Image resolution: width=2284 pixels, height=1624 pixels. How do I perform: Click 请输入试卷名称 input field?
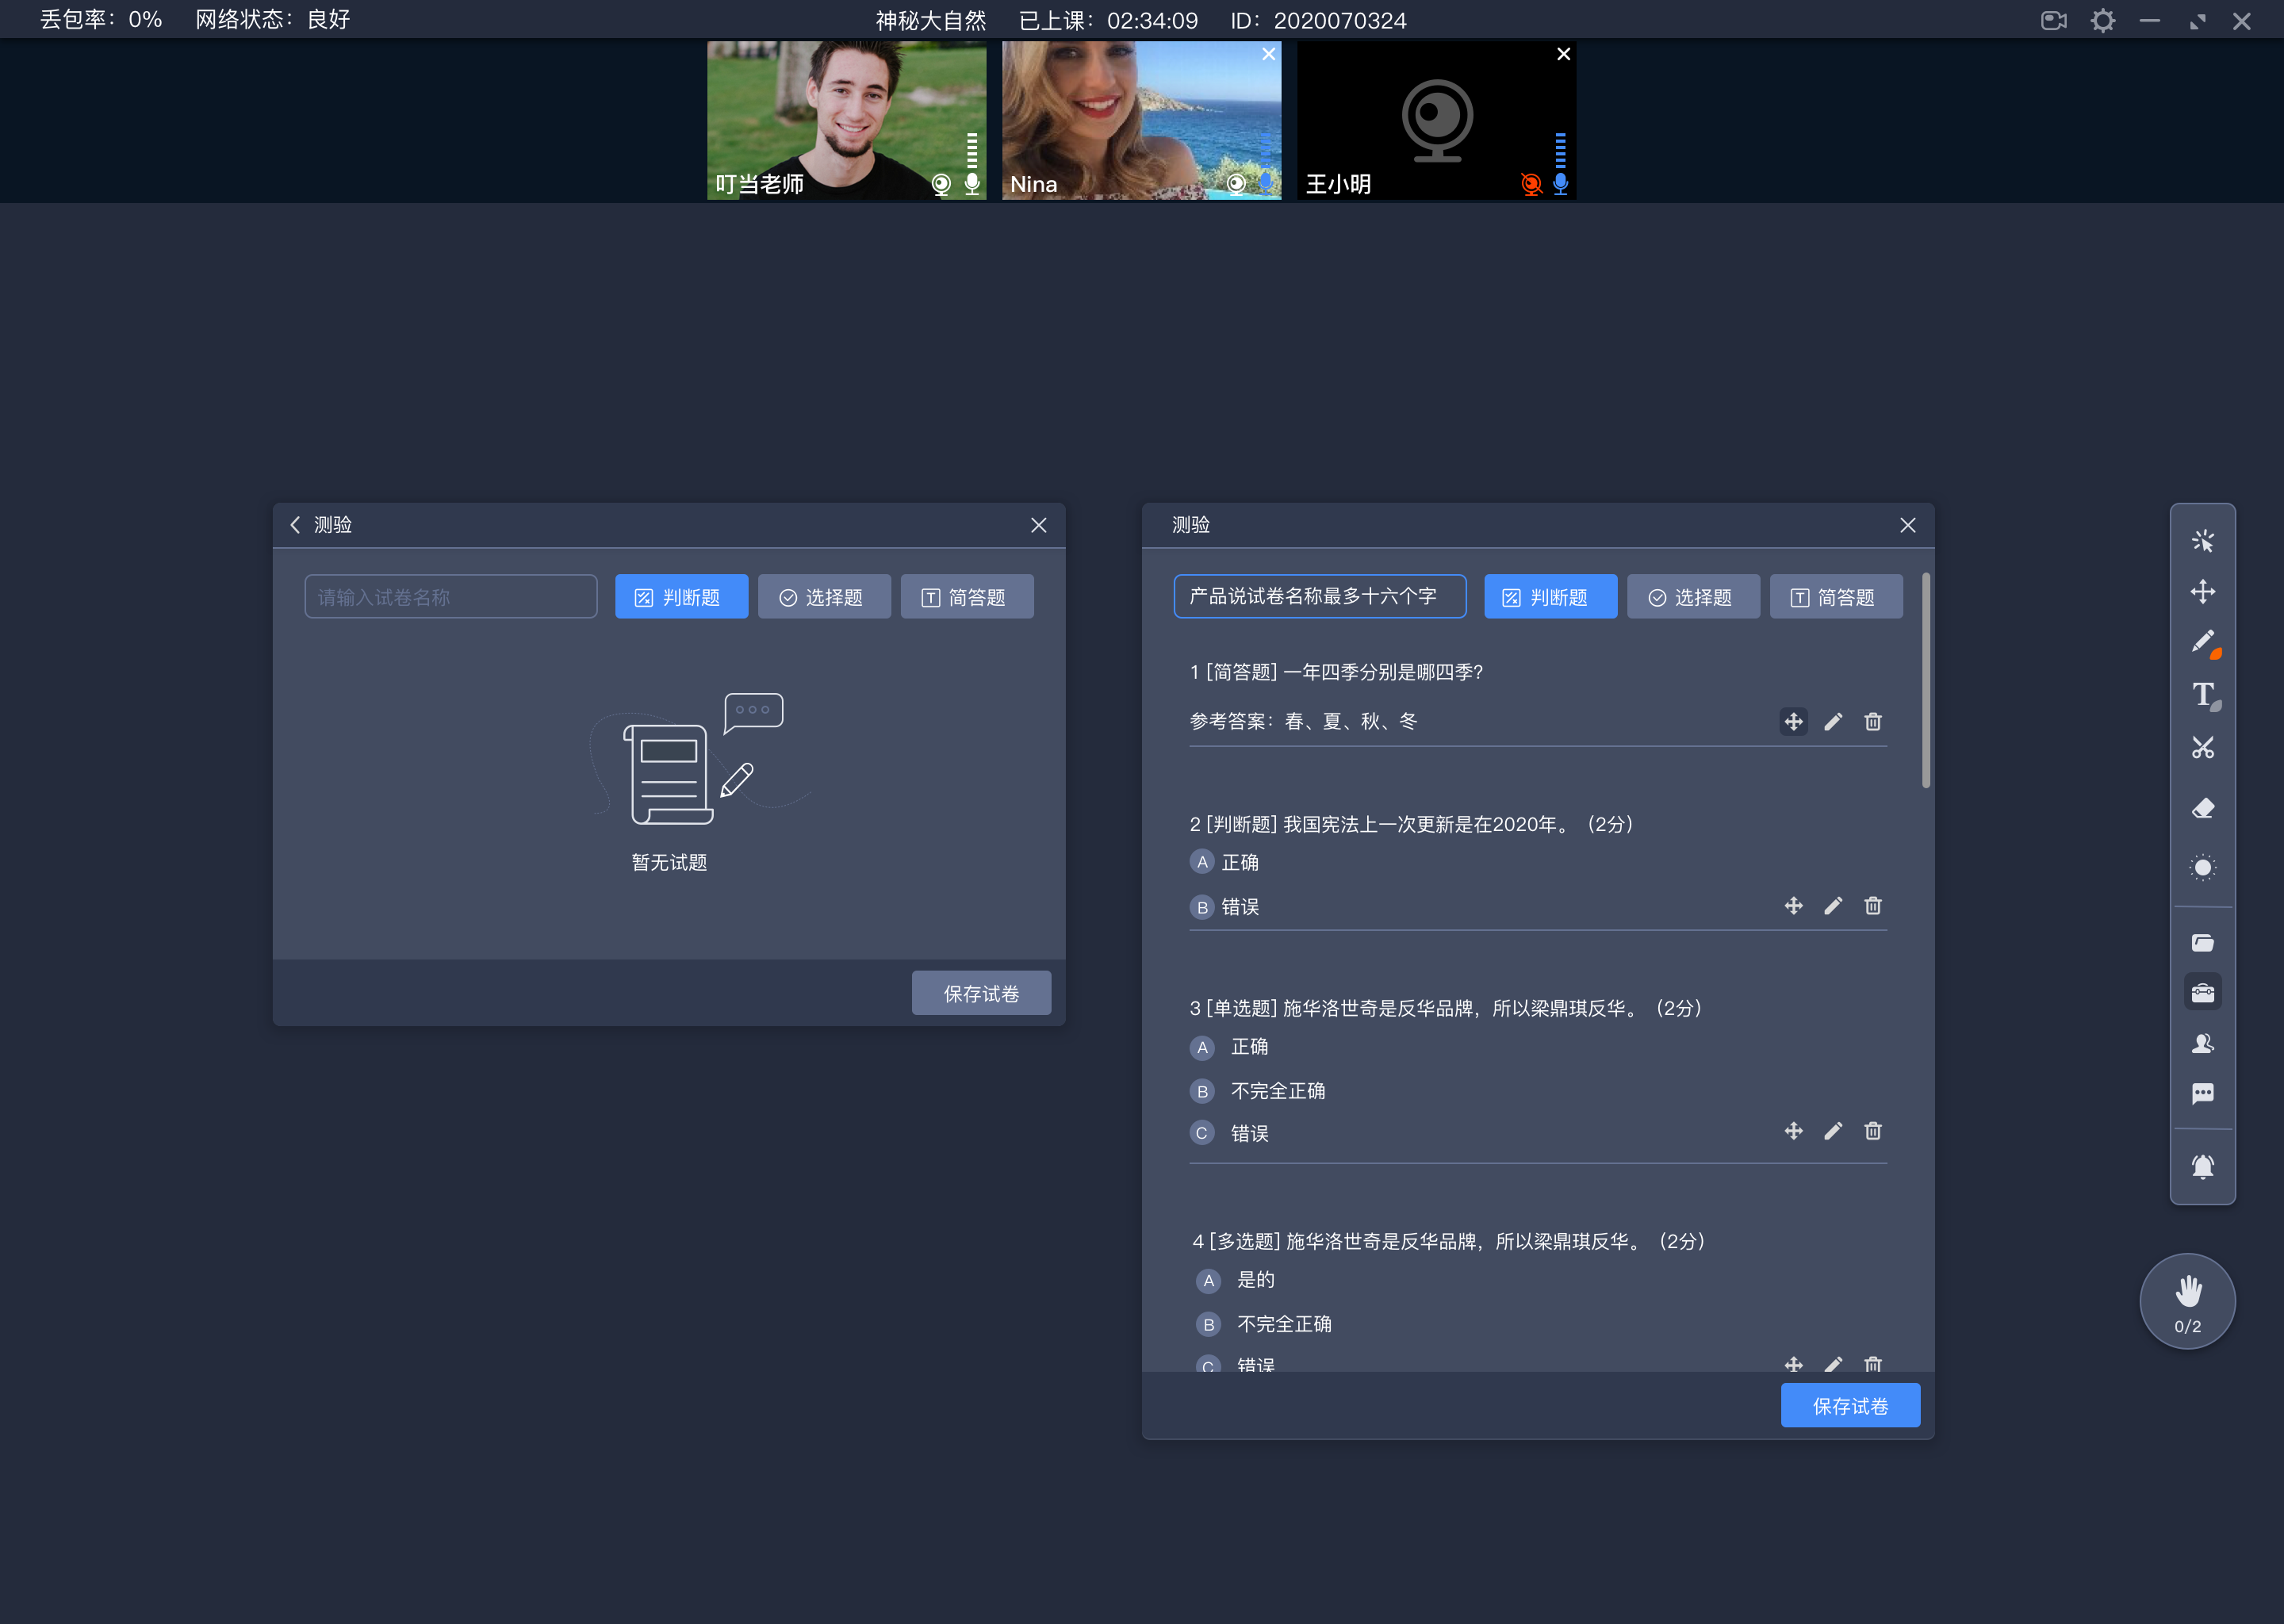448,598
